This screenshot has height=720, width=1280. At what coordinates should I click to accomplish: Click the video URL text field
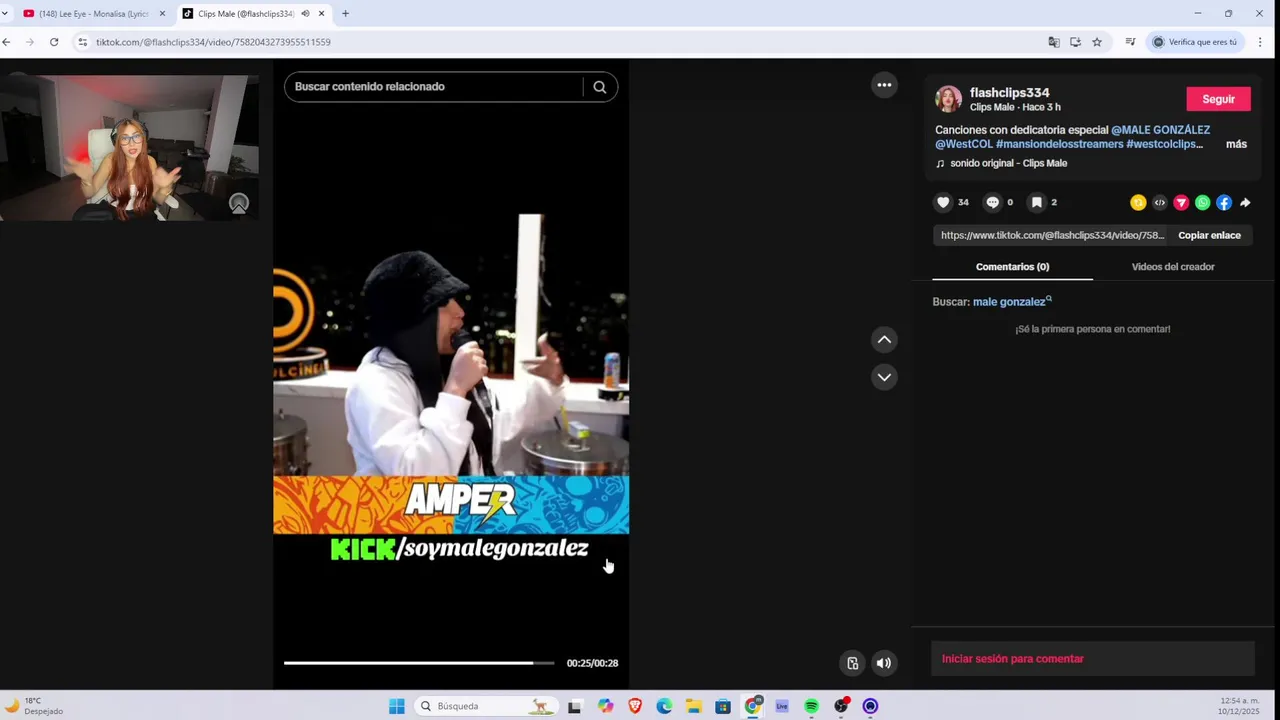tap(1050, 235)
